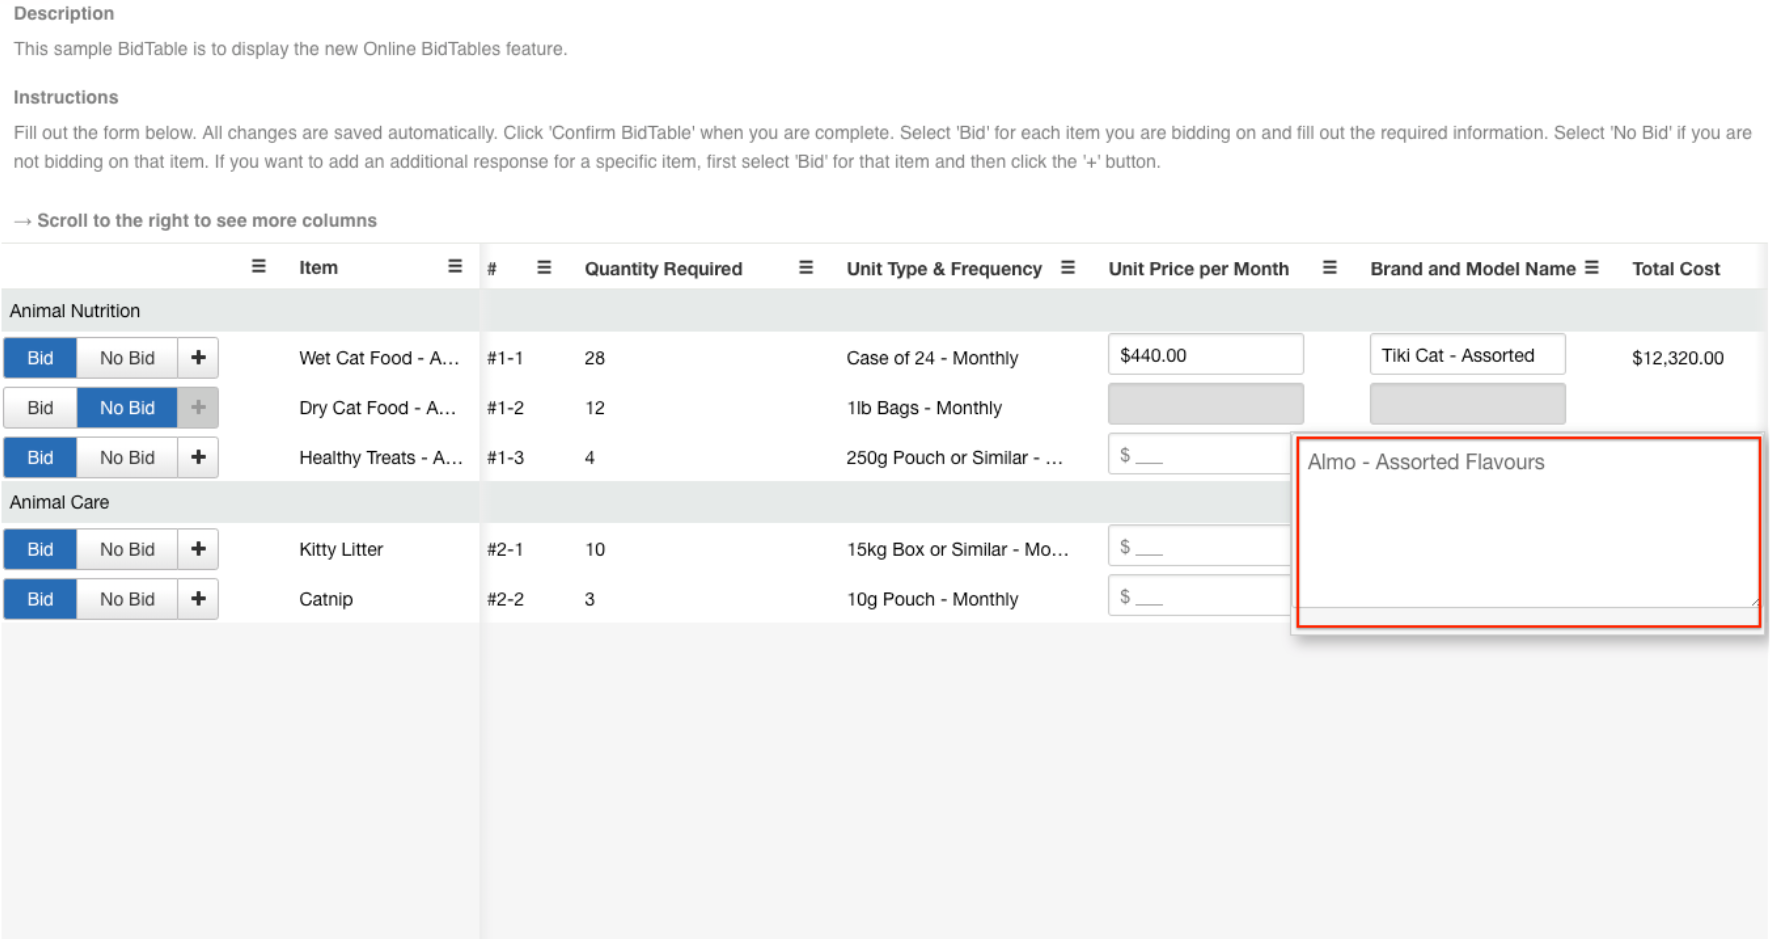Click the Animal Nutrition group row
This screenshot has width=1776, height=939.
(884, 311)
